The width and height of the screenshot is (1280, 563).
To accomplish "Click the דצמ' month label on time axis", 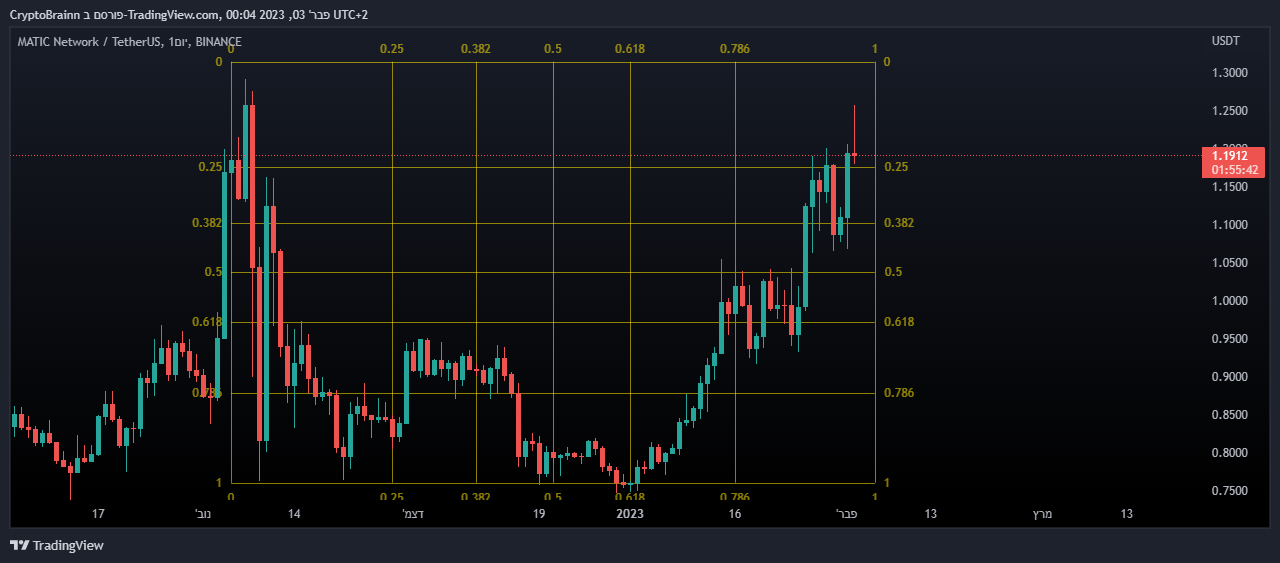I will 413,514.
